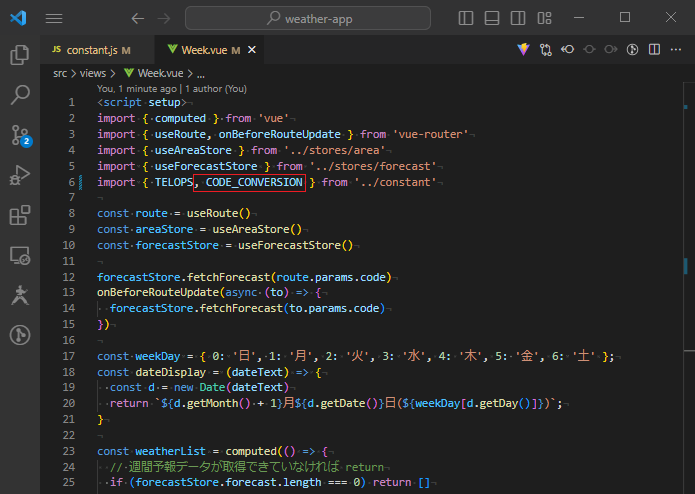This screenshot has width=695, height=494.
Task: Open Run and Debug view
Action: pos(20,175)
